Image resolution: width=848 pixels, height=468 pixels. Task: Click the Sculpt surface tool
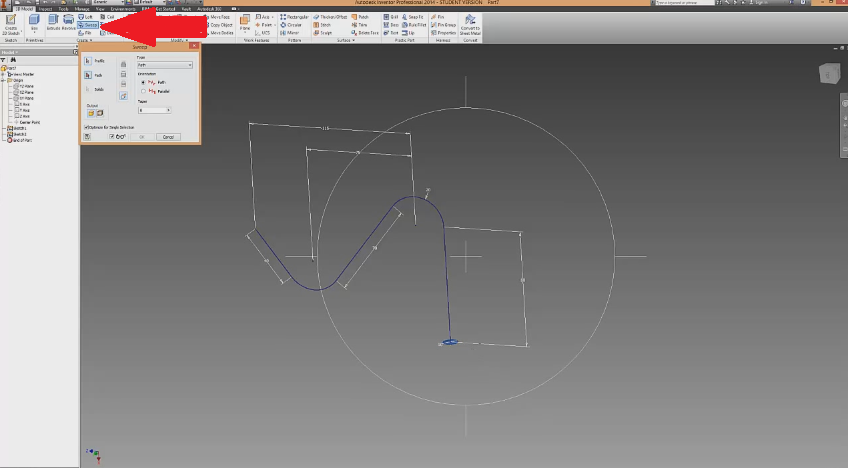tap(323, 33)
